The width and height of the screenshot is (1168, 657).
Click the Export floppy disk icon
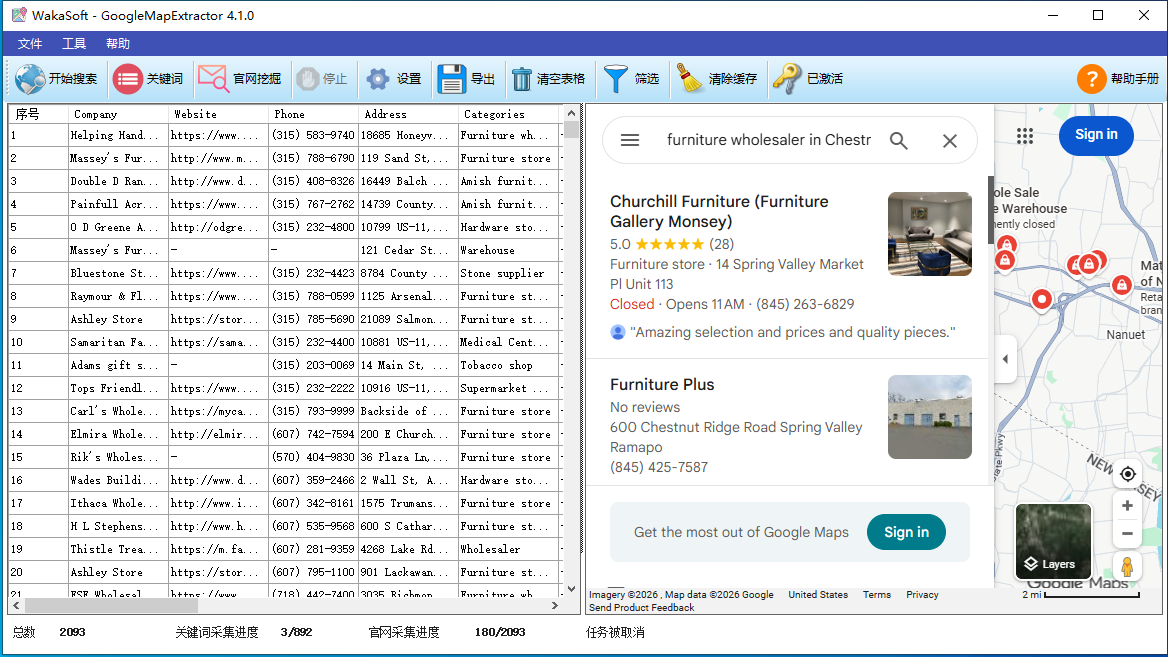(x=452, y=79)
